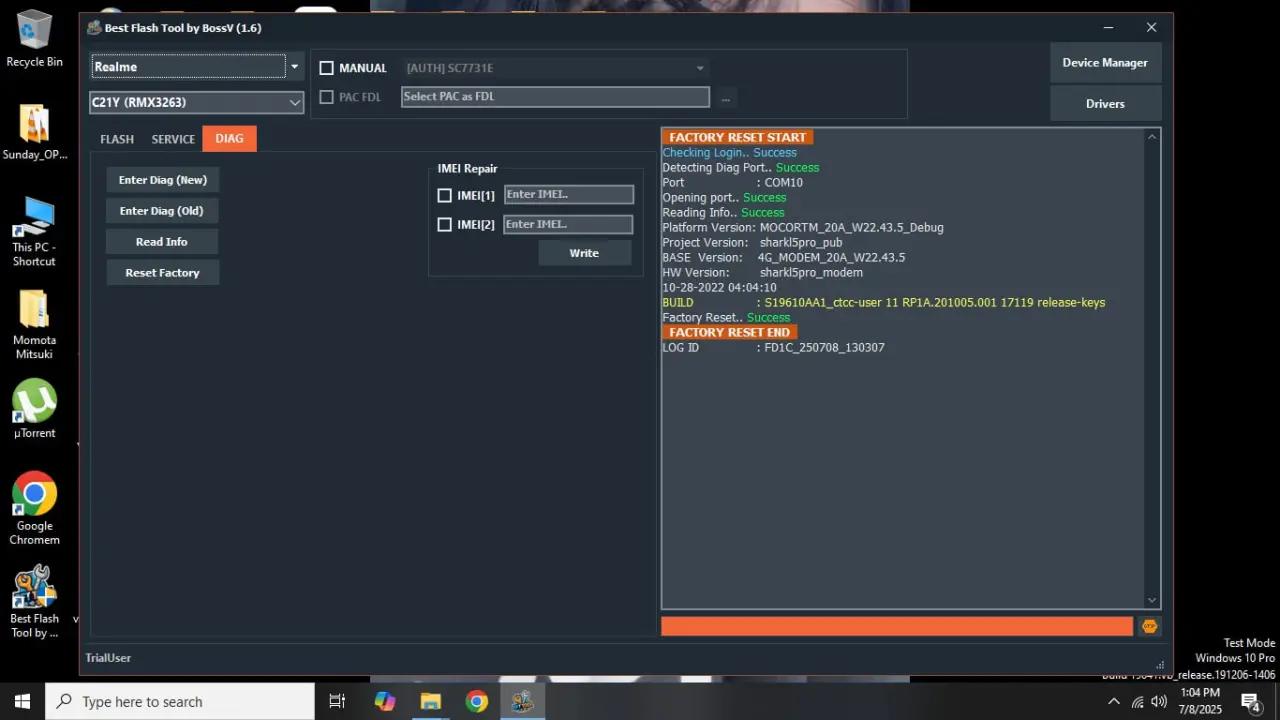Click the Reset Factory button
Viewport: 1280px width, 720px height.
pyautogui.click(x=162, y=273)
